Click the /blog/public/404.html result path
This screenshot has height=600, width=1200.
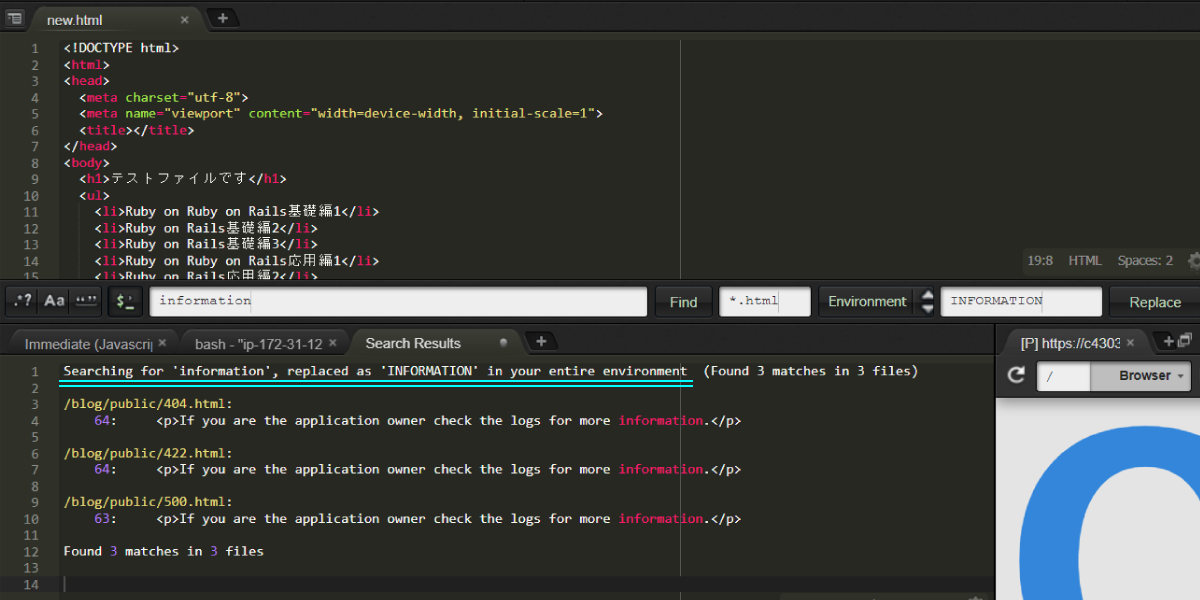tap(148, 404)
